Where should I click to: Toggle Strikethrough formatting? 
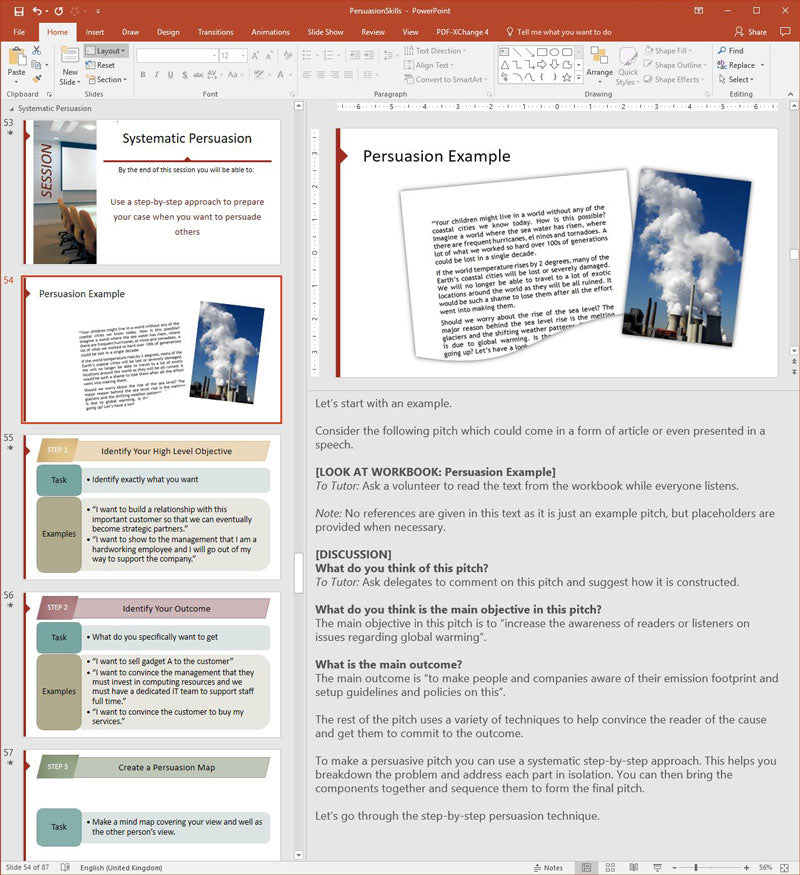click(198, 74)
